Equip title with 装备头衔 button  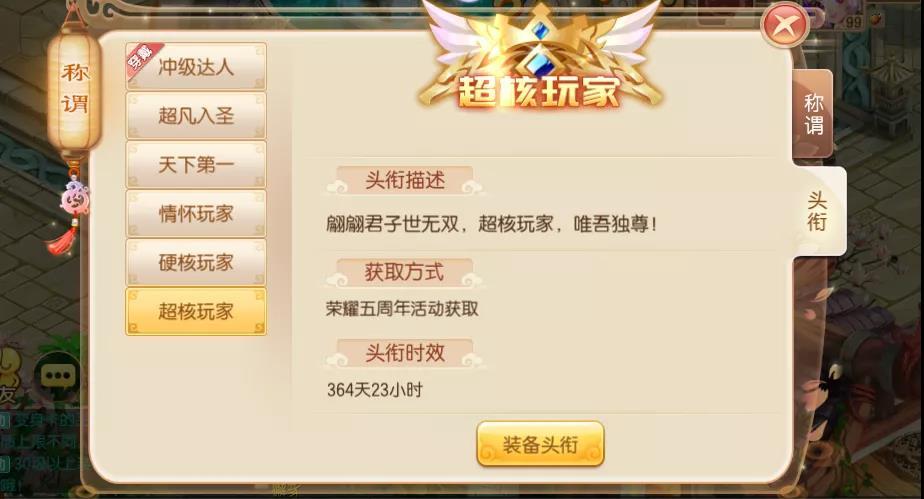tap(540, 444)
